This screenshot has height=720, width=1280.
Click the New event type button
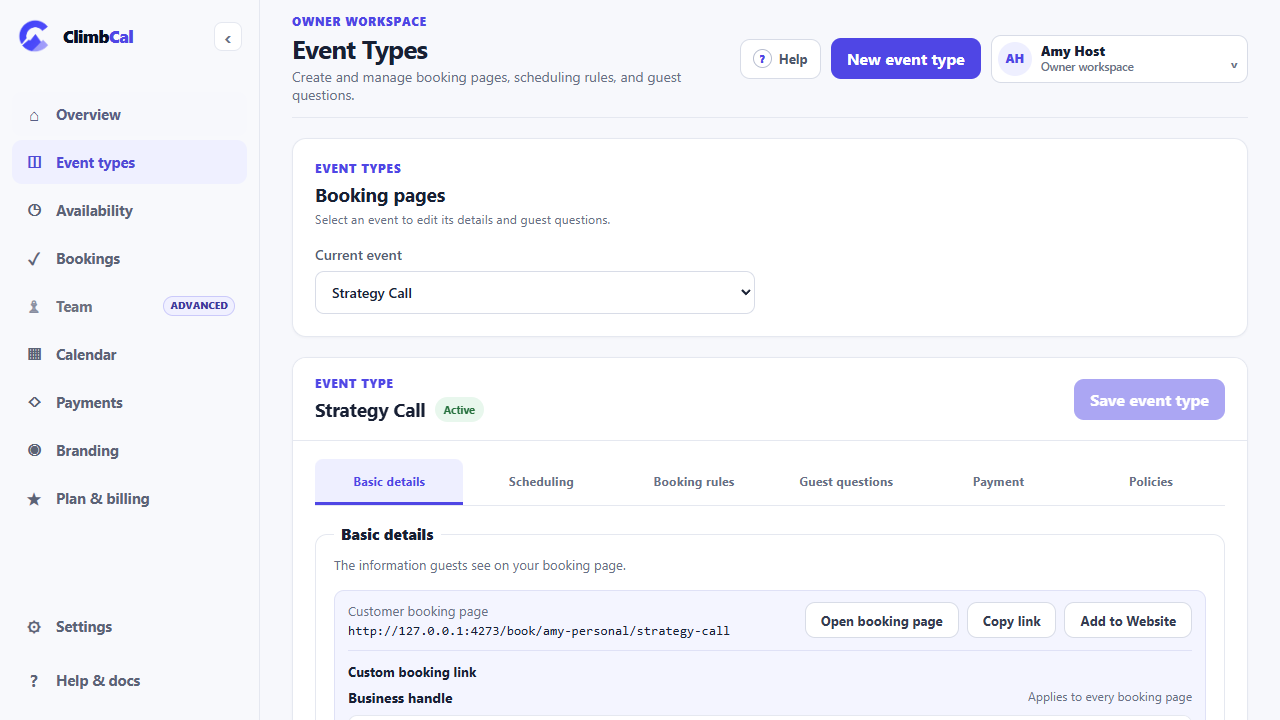coord(906,59)
